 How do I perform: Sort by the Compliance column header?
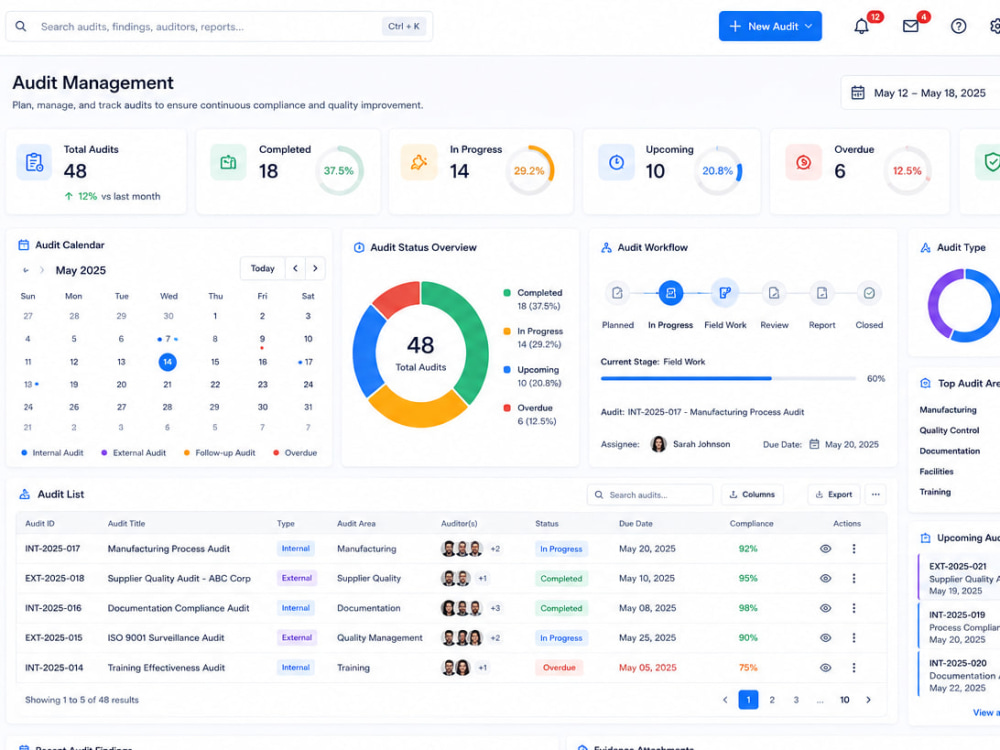tap(751, 524)
